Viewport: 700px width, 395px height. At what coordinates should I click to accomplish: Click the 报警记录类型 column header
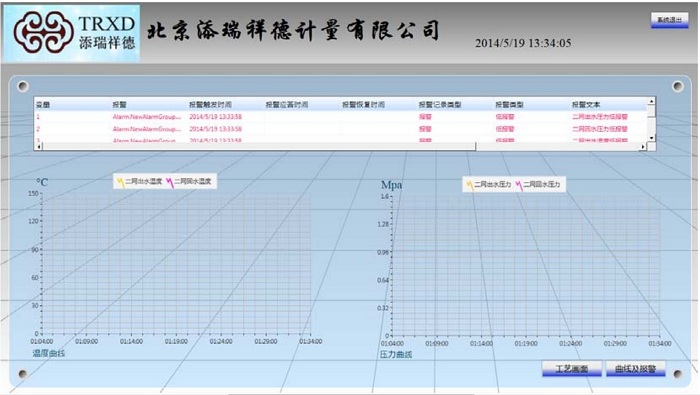click(440, 104)
